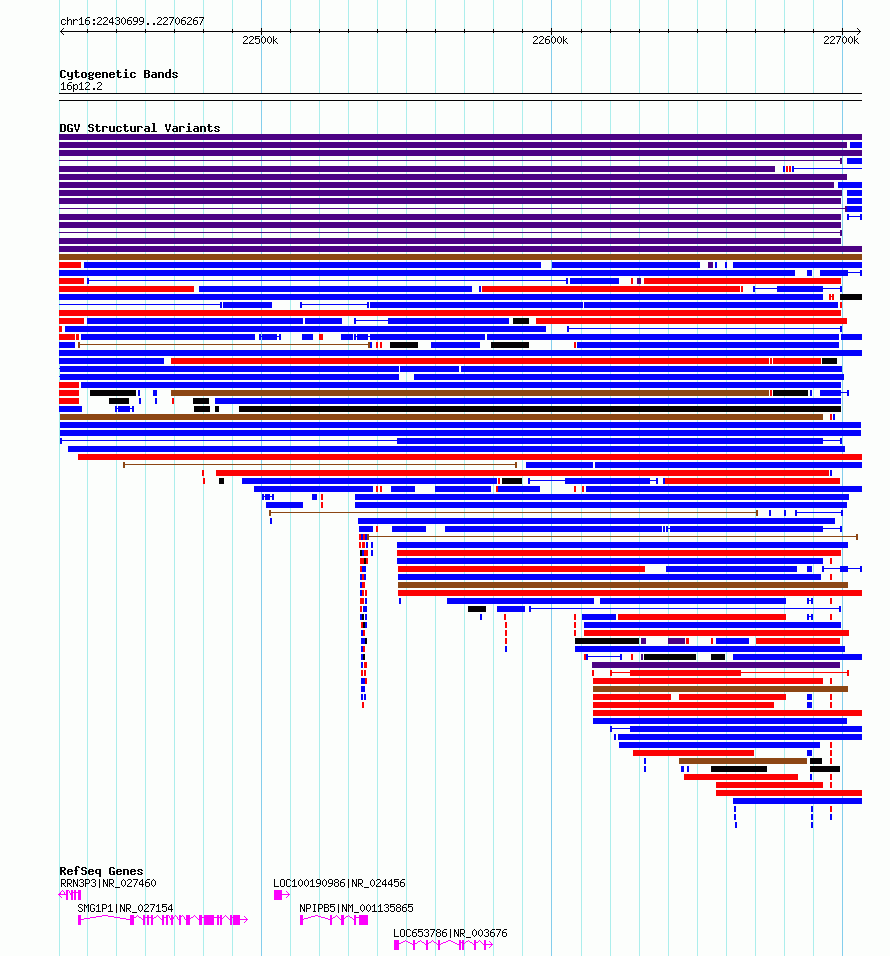Click the chr16:22430699..22706267 coordinates text
This screenshot has width=890, height=956.
pyautogui.click(x=132, y=21)
